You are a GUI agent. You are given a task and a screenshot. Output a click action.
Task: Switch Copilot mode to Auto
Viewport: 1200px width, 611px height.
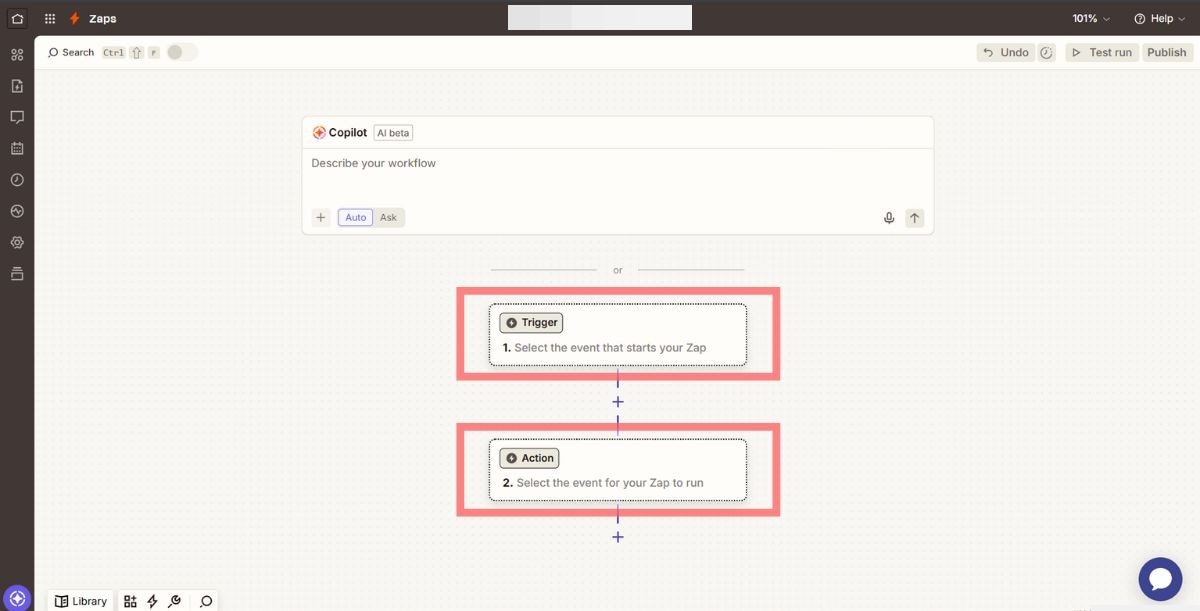[x=355, y=217]
